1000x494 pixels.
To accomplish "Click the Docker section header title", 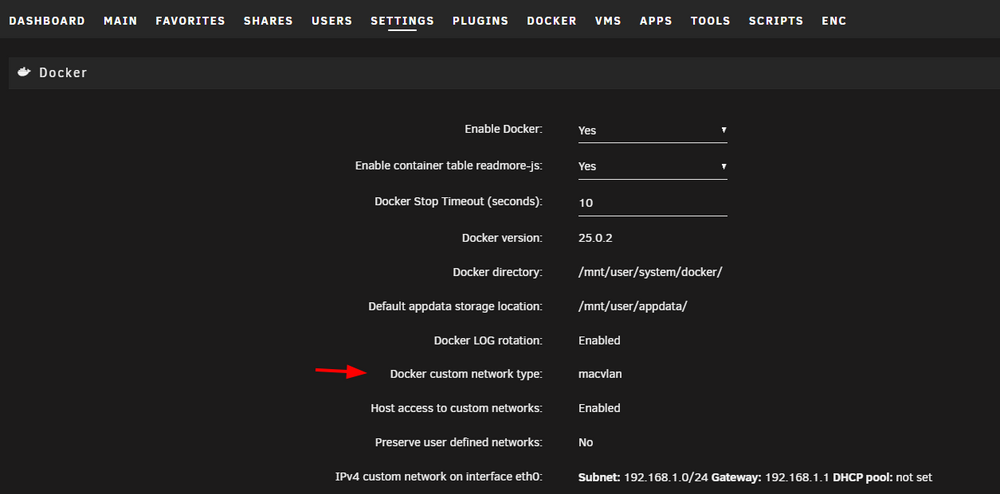I will (x=63, y=73).
